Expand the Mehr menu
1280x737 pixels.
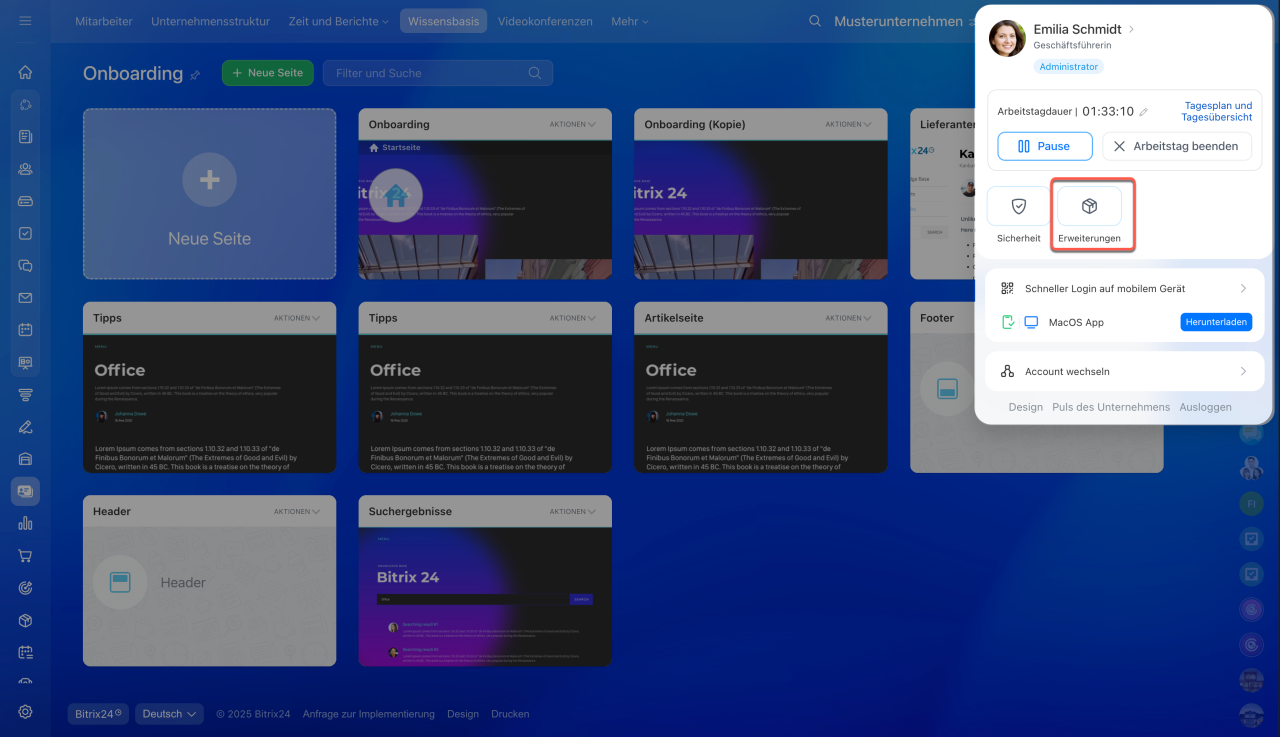tap(630, 21)
